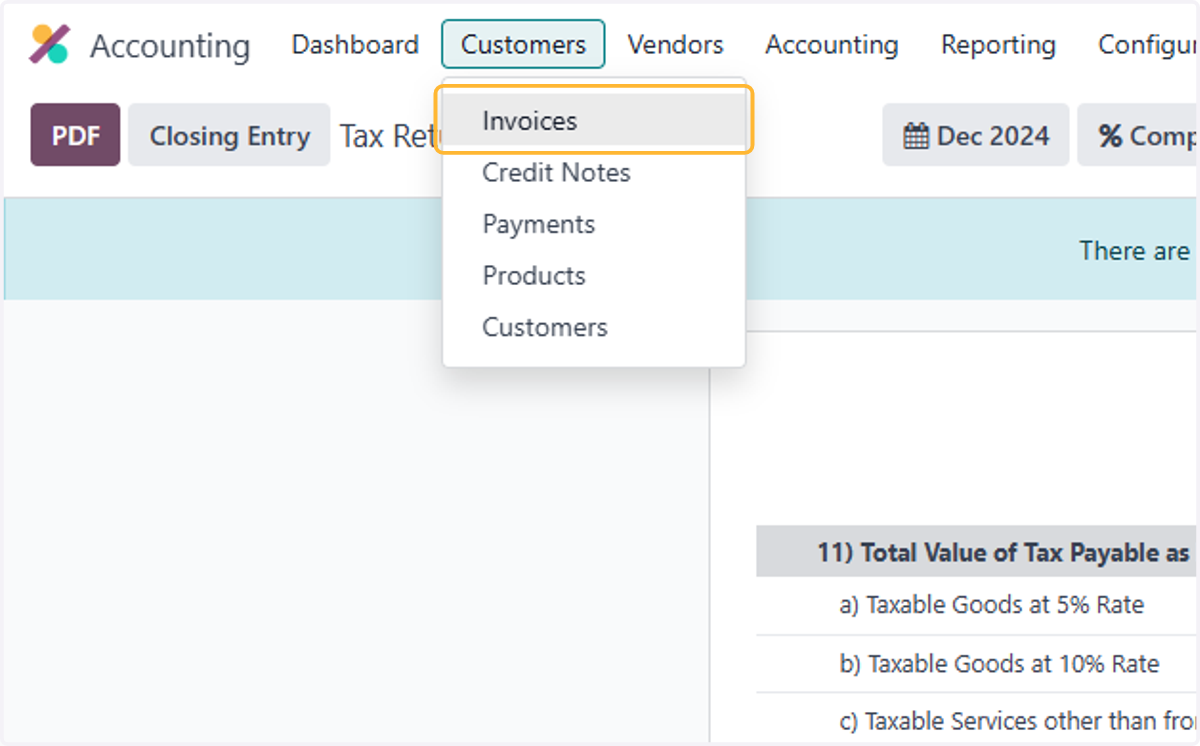Open the Accounting app title
Image resolution: width=1200 pixels, height=746 pixels.
[170, 46]
